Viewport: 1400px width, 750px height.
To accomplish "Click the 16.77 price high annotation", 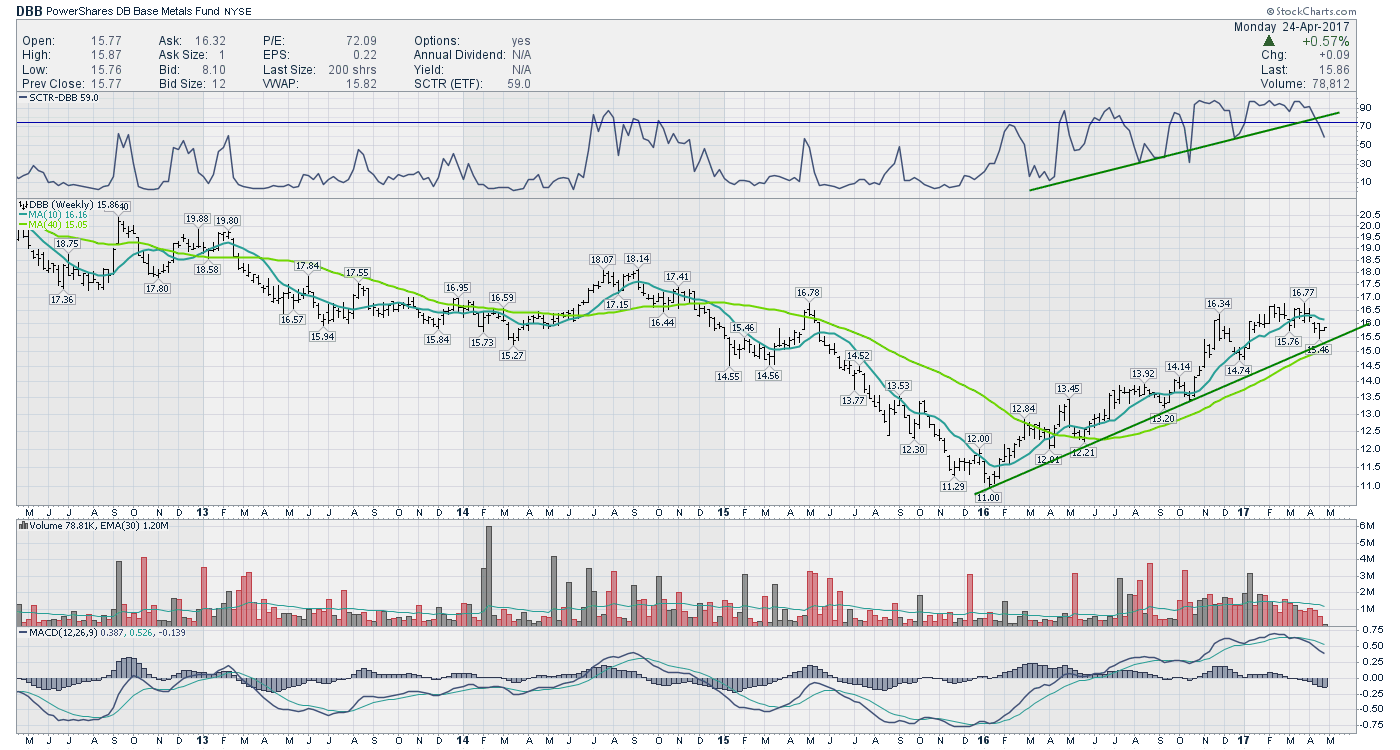I will click(x=1302, y=293).
